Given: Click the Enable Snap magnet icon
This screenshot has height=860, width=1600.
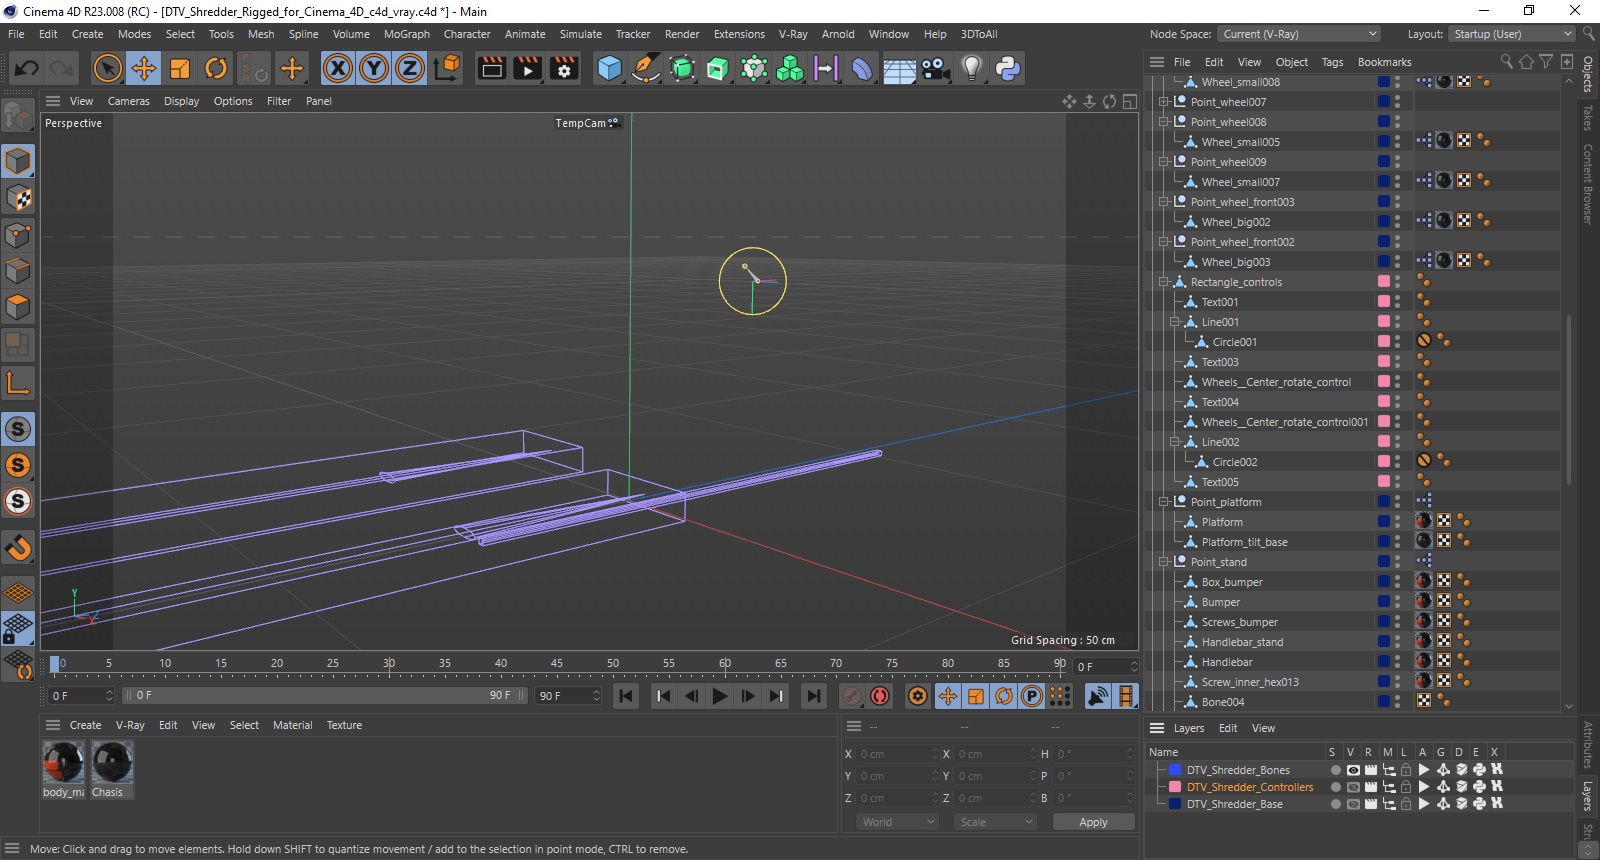Looking at the screenshot, I should click(18, 547).
